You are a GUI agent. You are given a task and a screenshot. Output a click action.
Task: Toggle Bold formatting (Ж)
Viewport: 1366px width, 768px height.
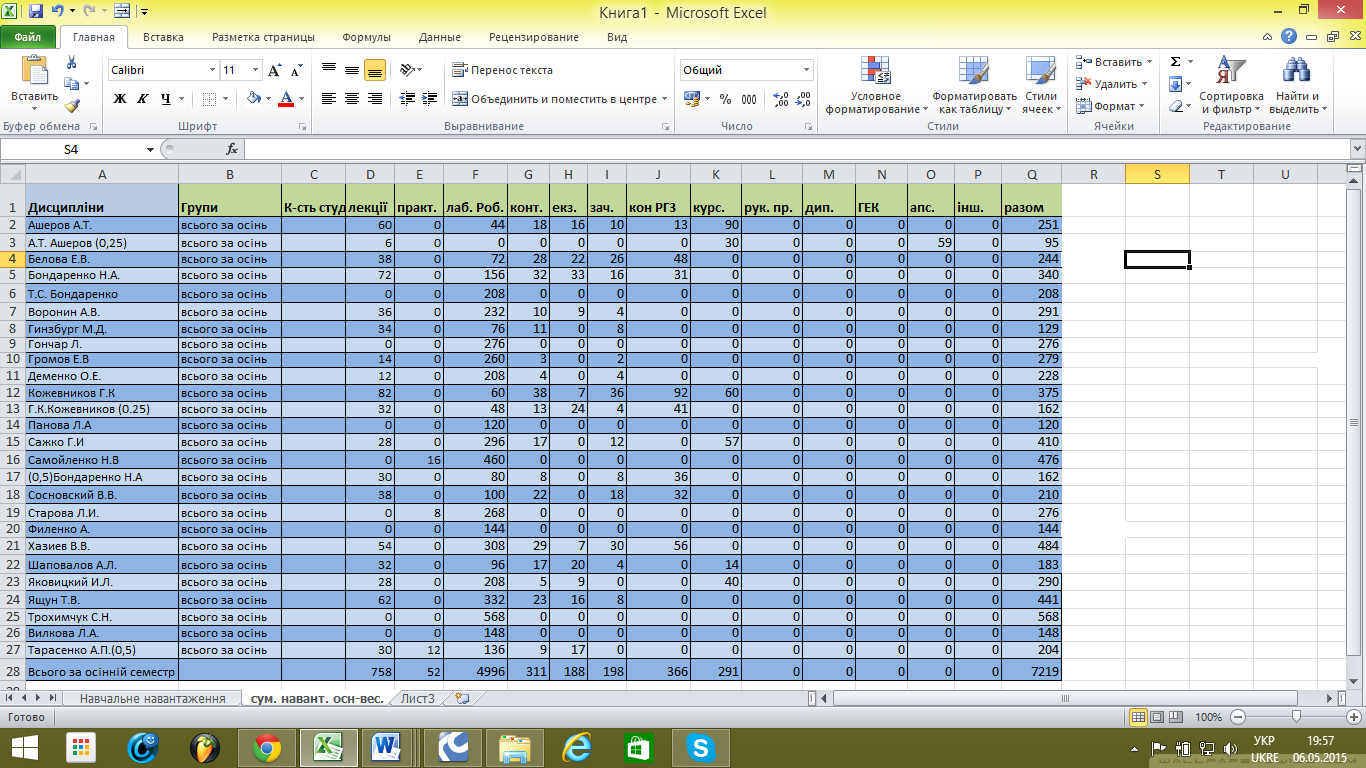(x=120, y=99)
